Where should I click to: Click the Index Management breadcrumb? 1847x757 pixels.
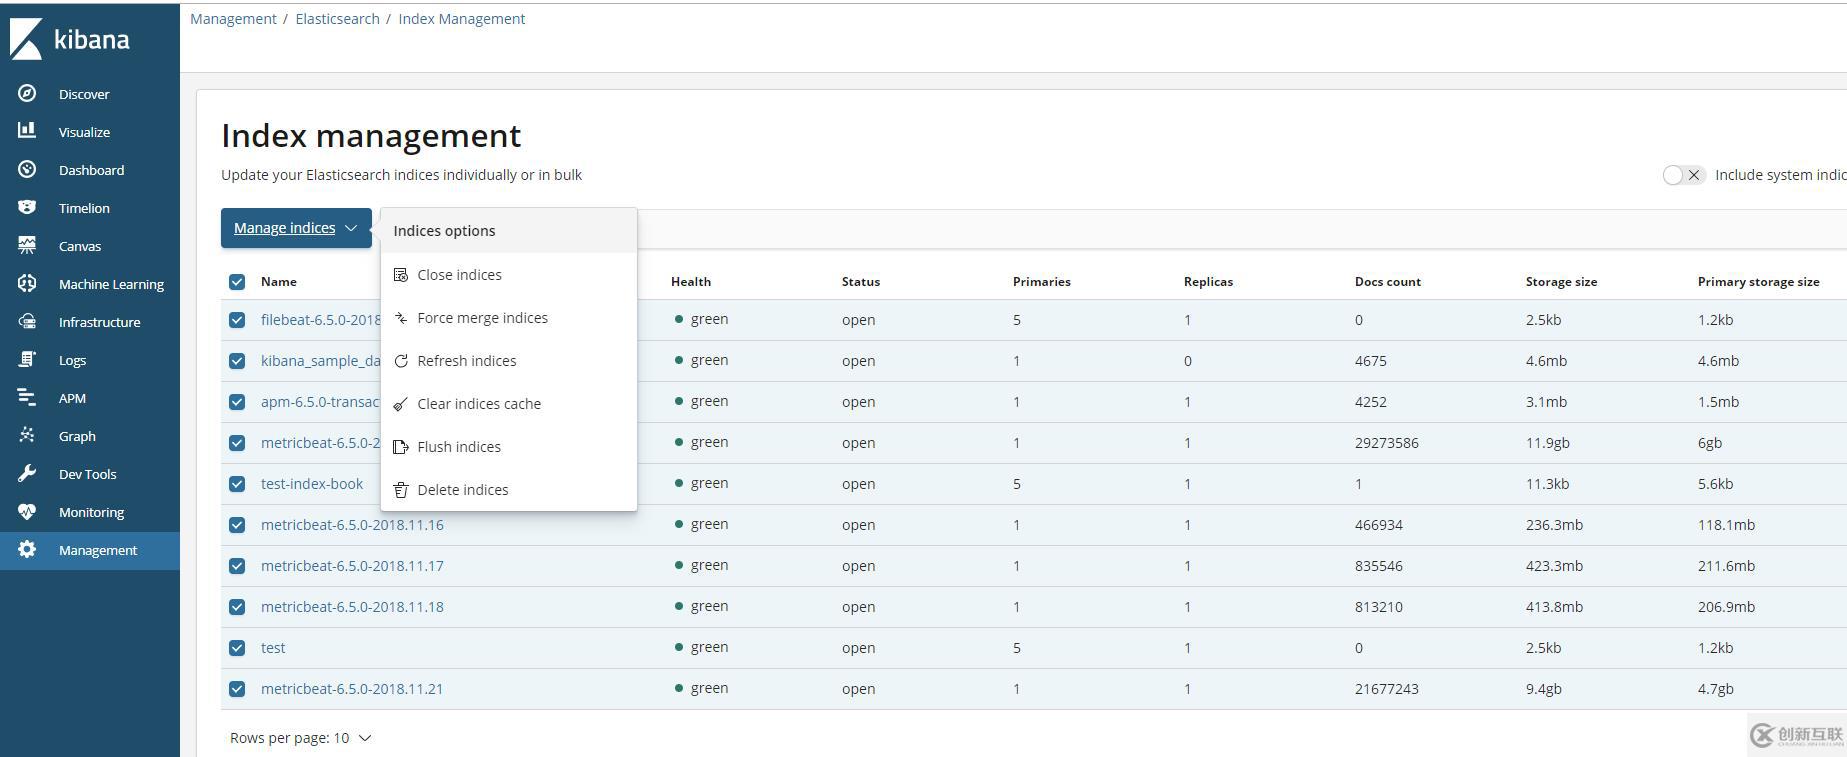point(461,19)
